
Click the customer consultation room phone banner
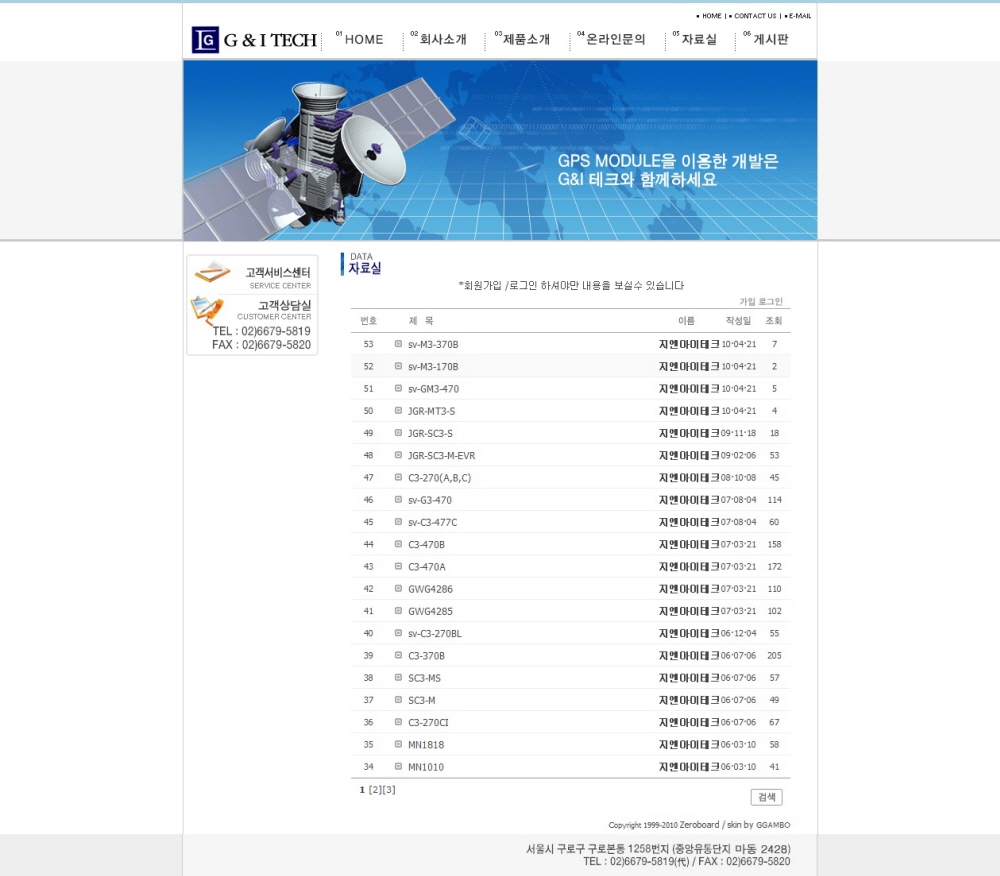[x=252, y=323]
